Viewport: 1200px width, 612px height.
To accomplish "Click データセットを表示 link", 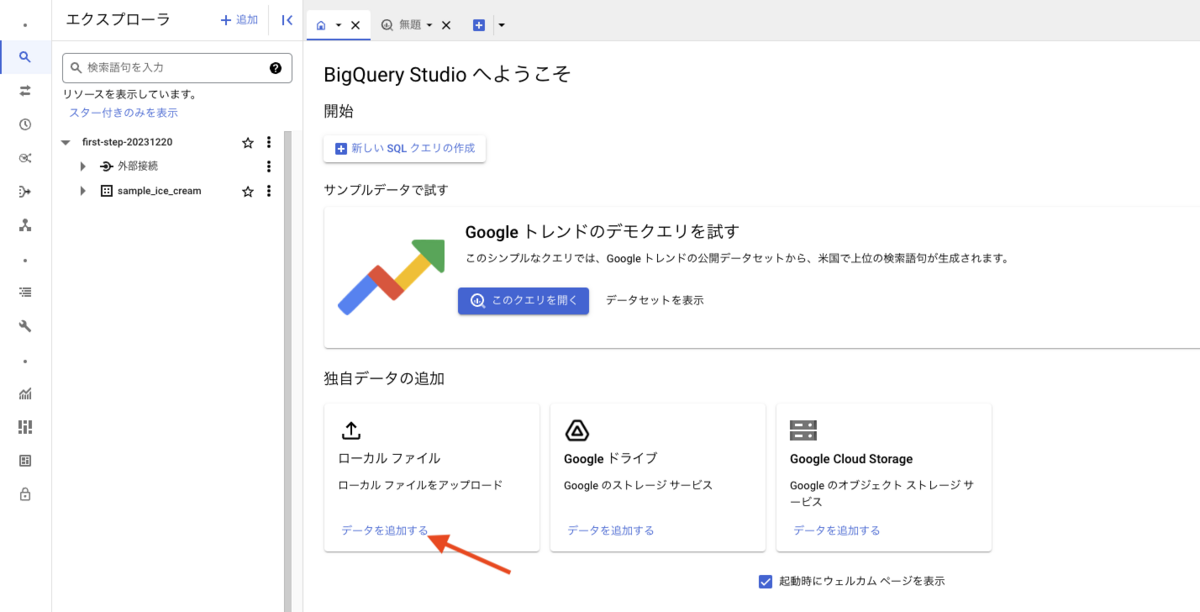I will (x=655, y=300).
